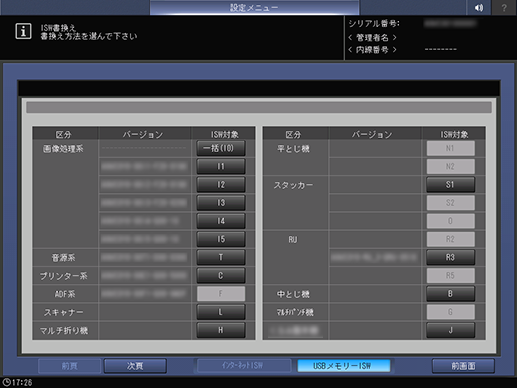The width and height of the screenshot is (517, 388).
Task: Choose the T button for 音源系
Action: (221, 257)
